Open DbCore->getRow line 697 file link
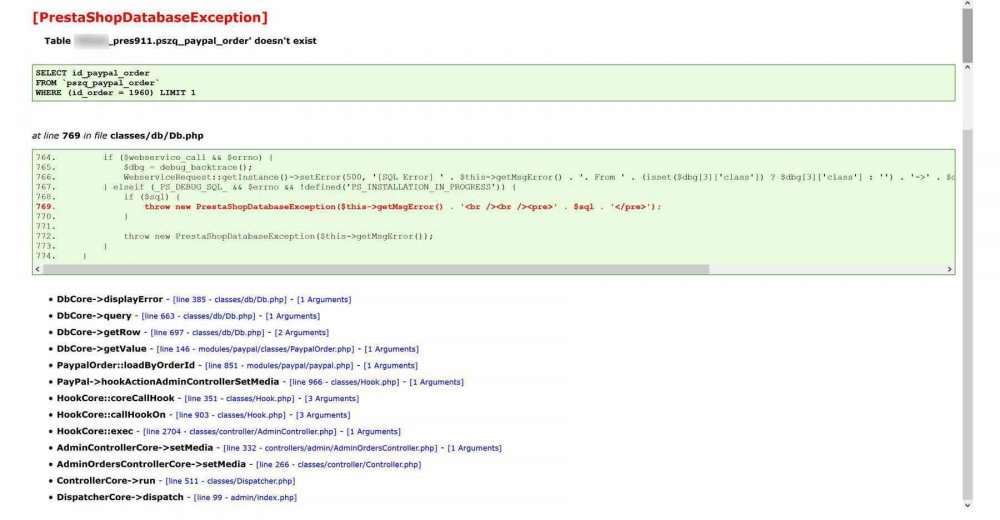 pos(207,332)
